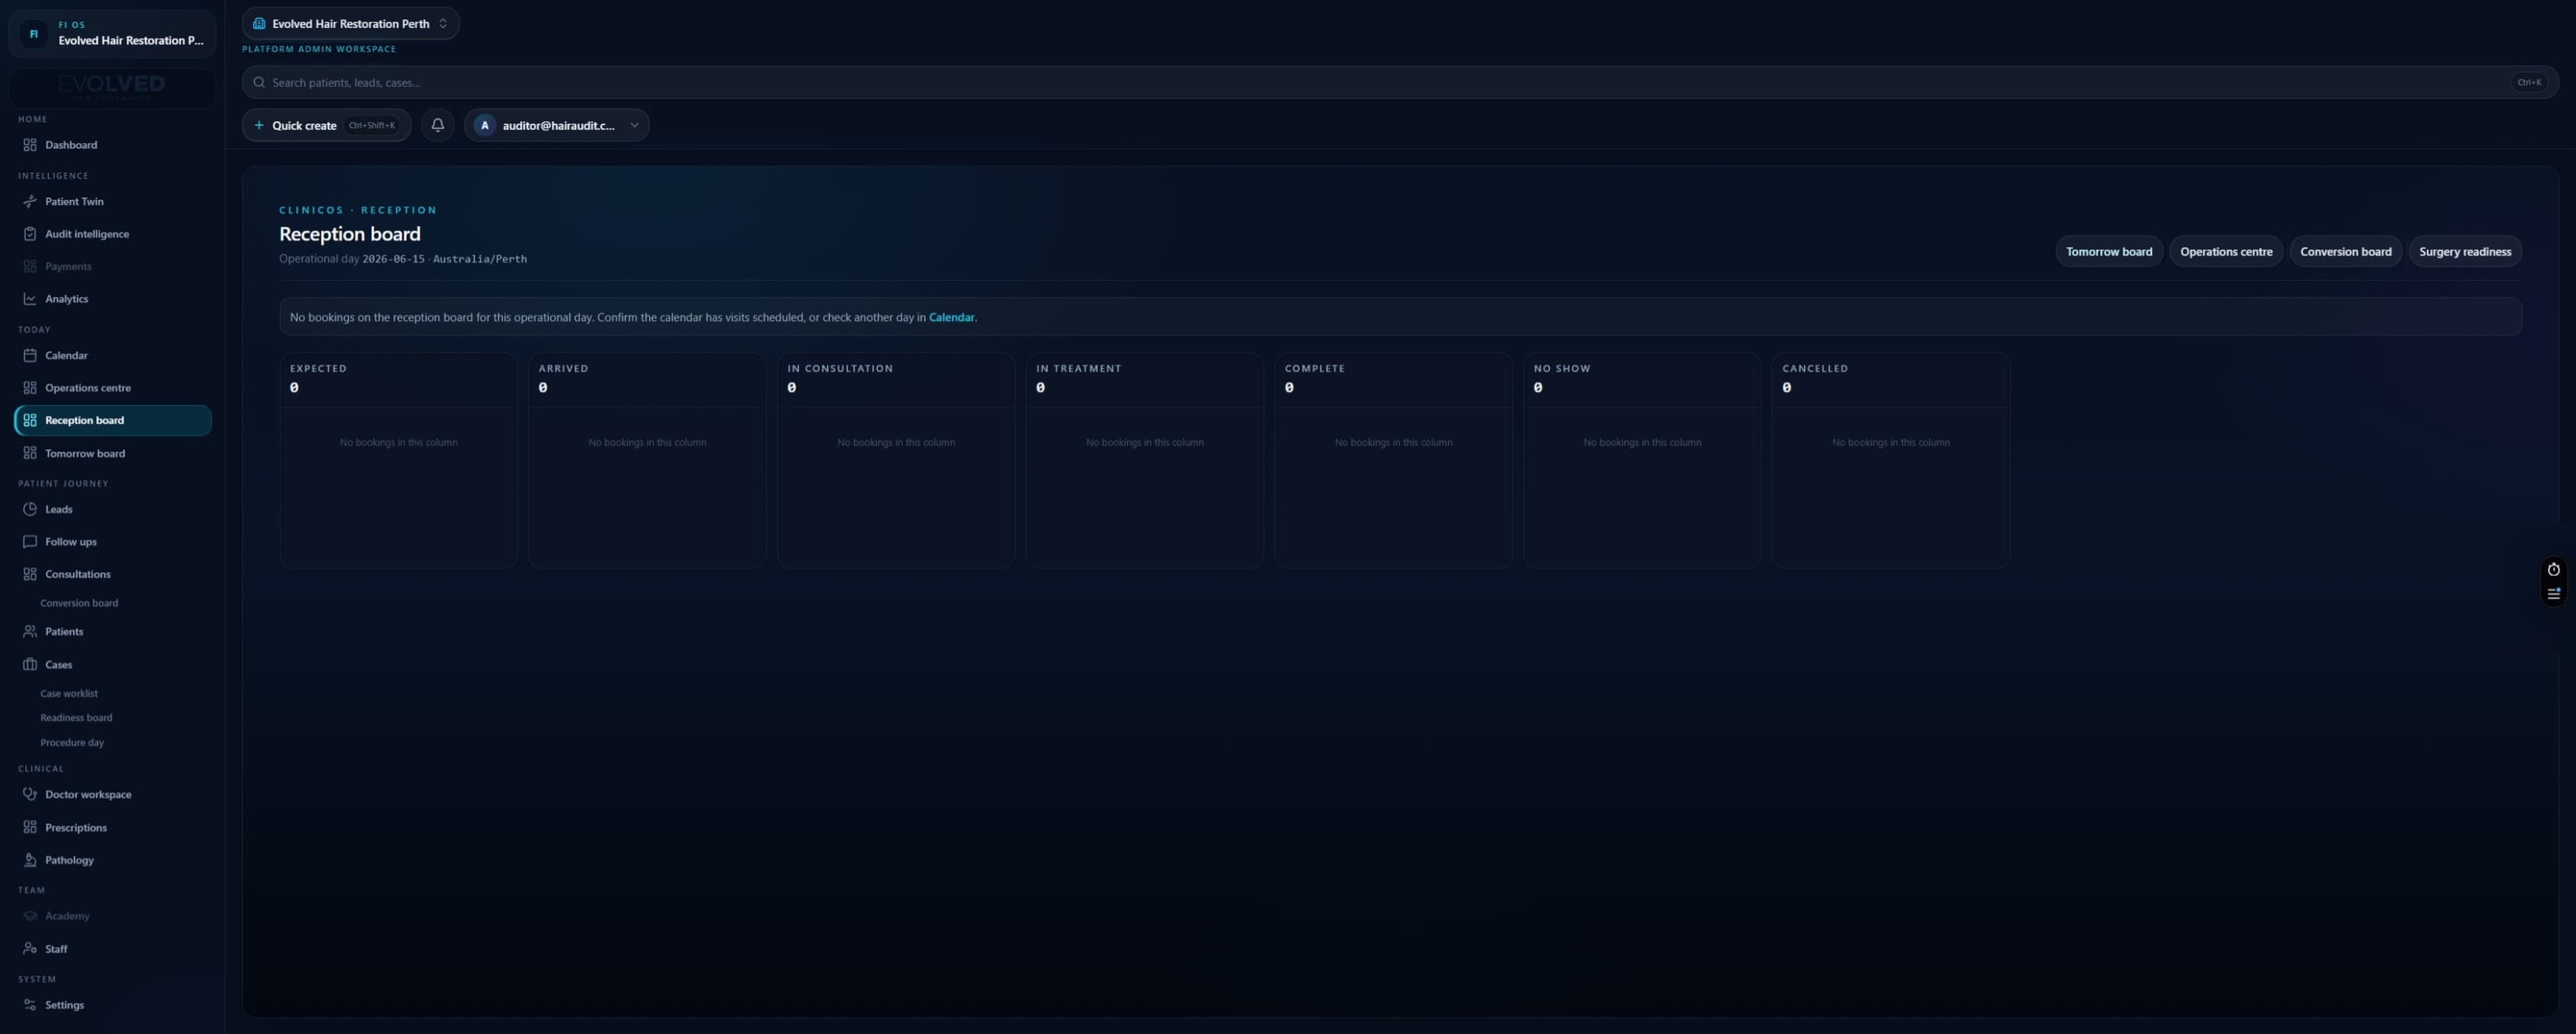This screenshot has width=2576, height=1034.
Task: Click the list panel icon on right edge
Action: point(2553,593)
